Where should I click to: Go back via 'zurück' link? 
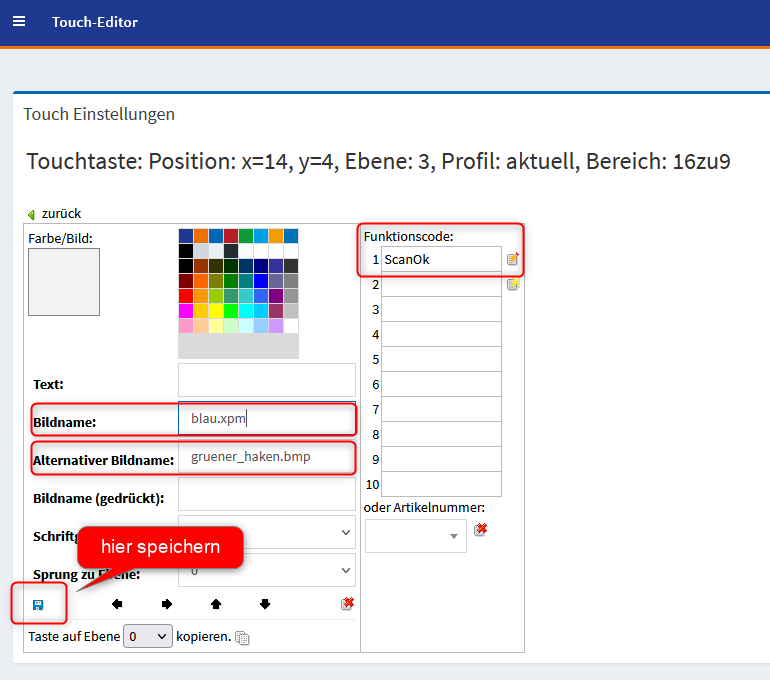[60, 213]
